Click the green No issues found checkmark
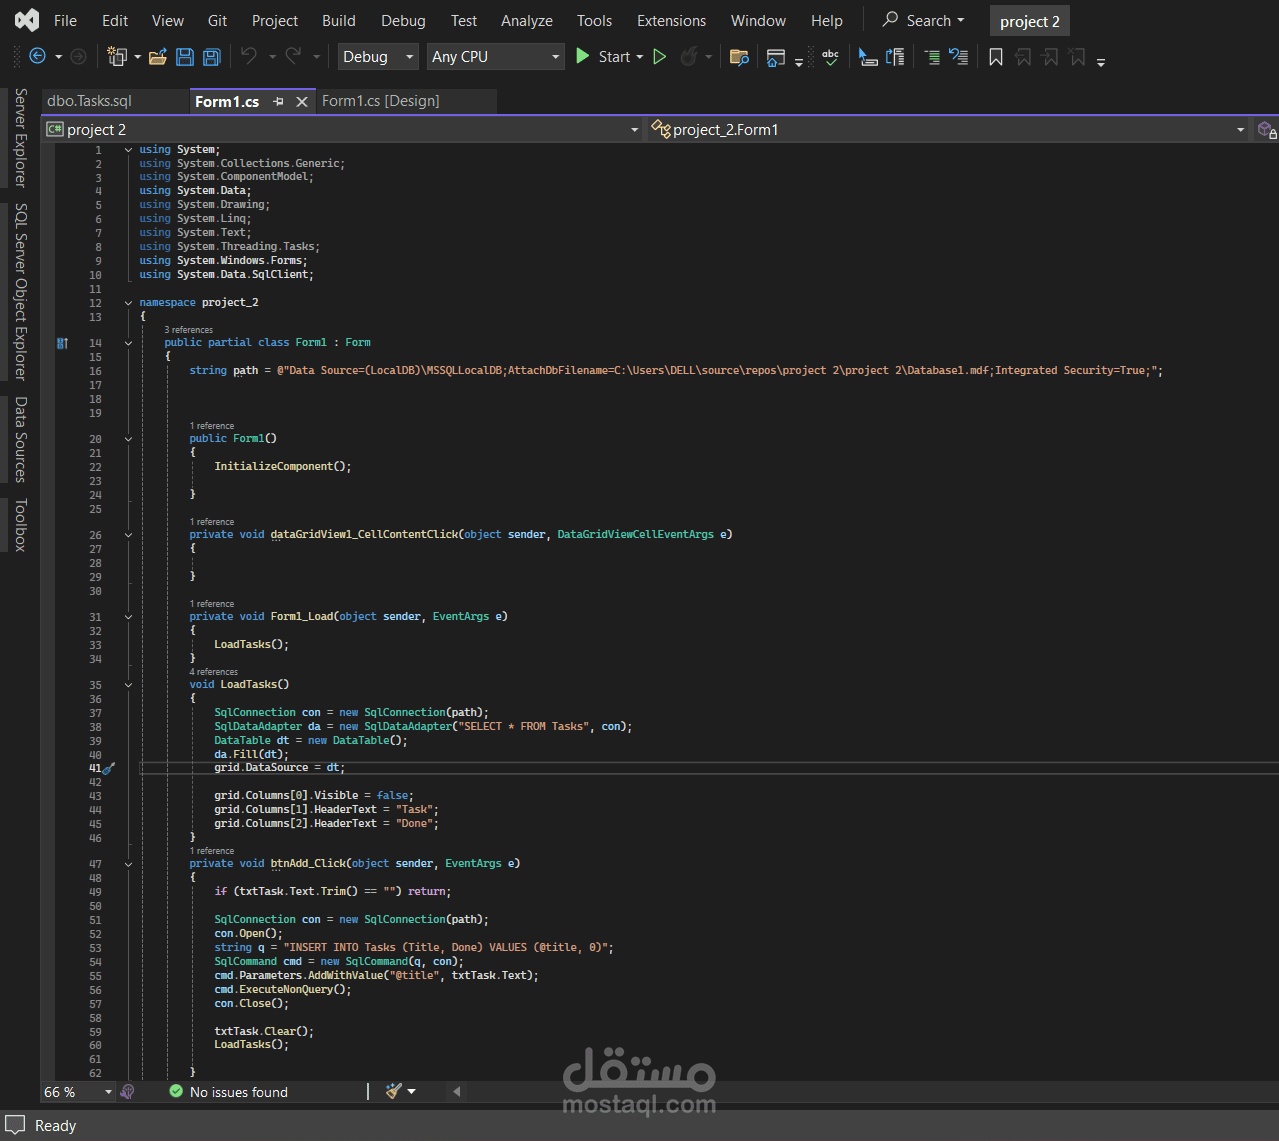The image size is (1279, 1141). pos(176,1091)
